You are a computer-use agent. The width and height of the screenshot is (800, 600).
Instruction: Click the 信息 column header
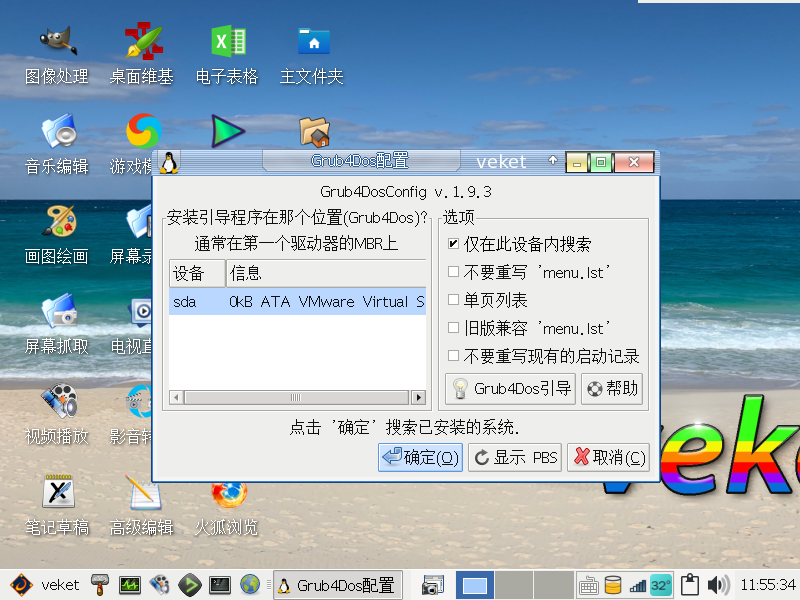(326, 273)
